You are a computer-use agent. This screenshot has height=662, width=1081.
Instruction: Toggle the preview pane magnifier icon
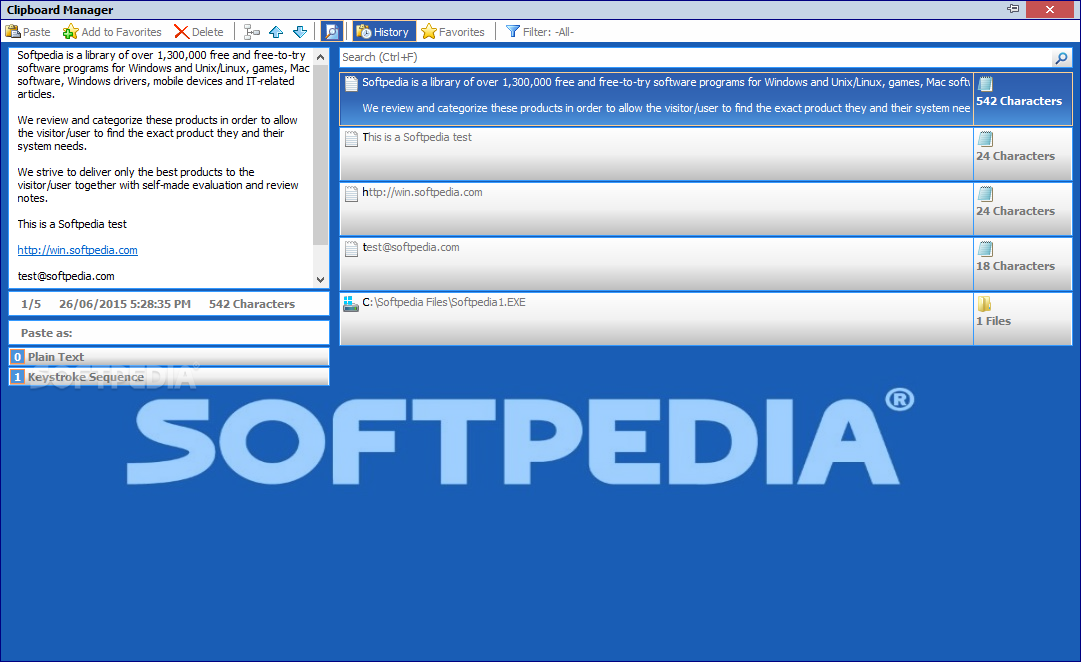332,32
